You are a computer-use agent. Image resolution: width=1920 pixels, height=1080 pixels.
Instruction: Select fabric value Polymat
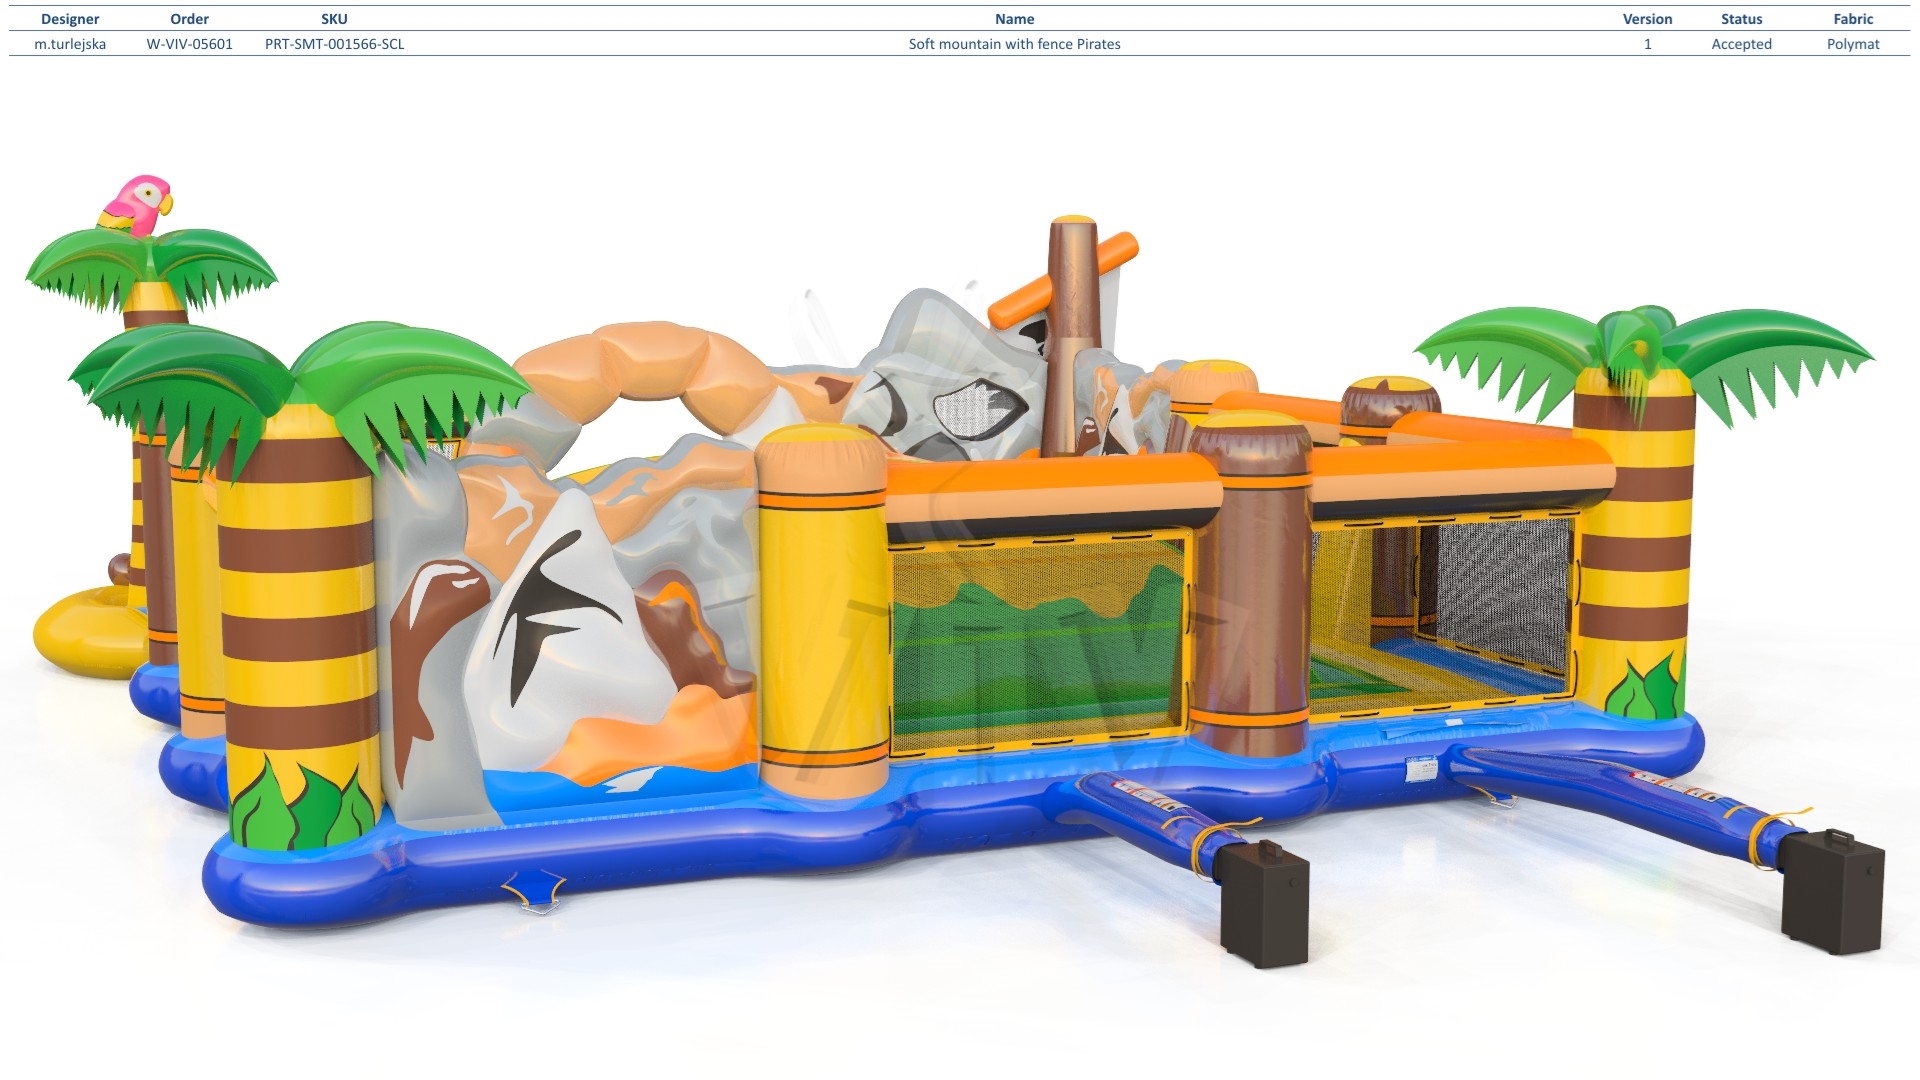1853,44
